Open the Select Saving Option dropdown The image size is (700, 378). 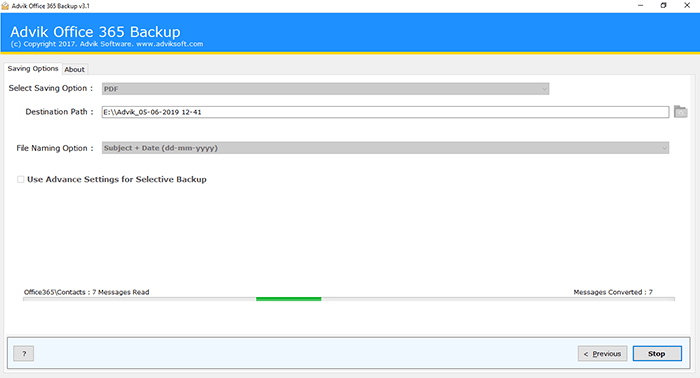coord(325,89)
